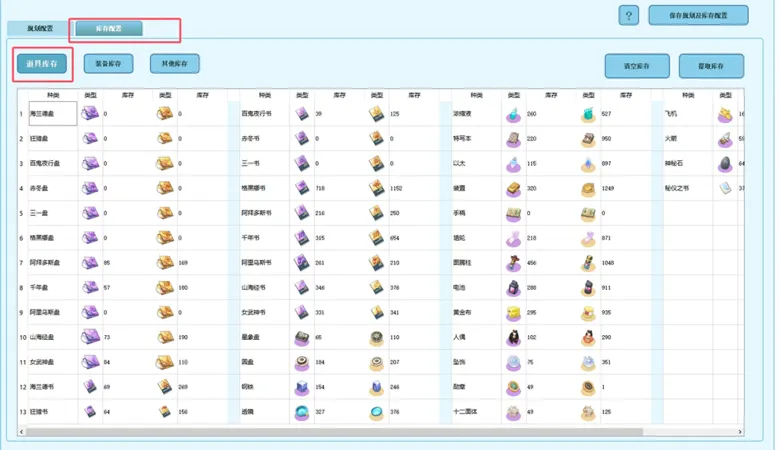Image resolution: width=780 pixels, height=450 pixels.
Task: Select the 道具库存 category
Action: pyautogui.click(x=42, y=64)
